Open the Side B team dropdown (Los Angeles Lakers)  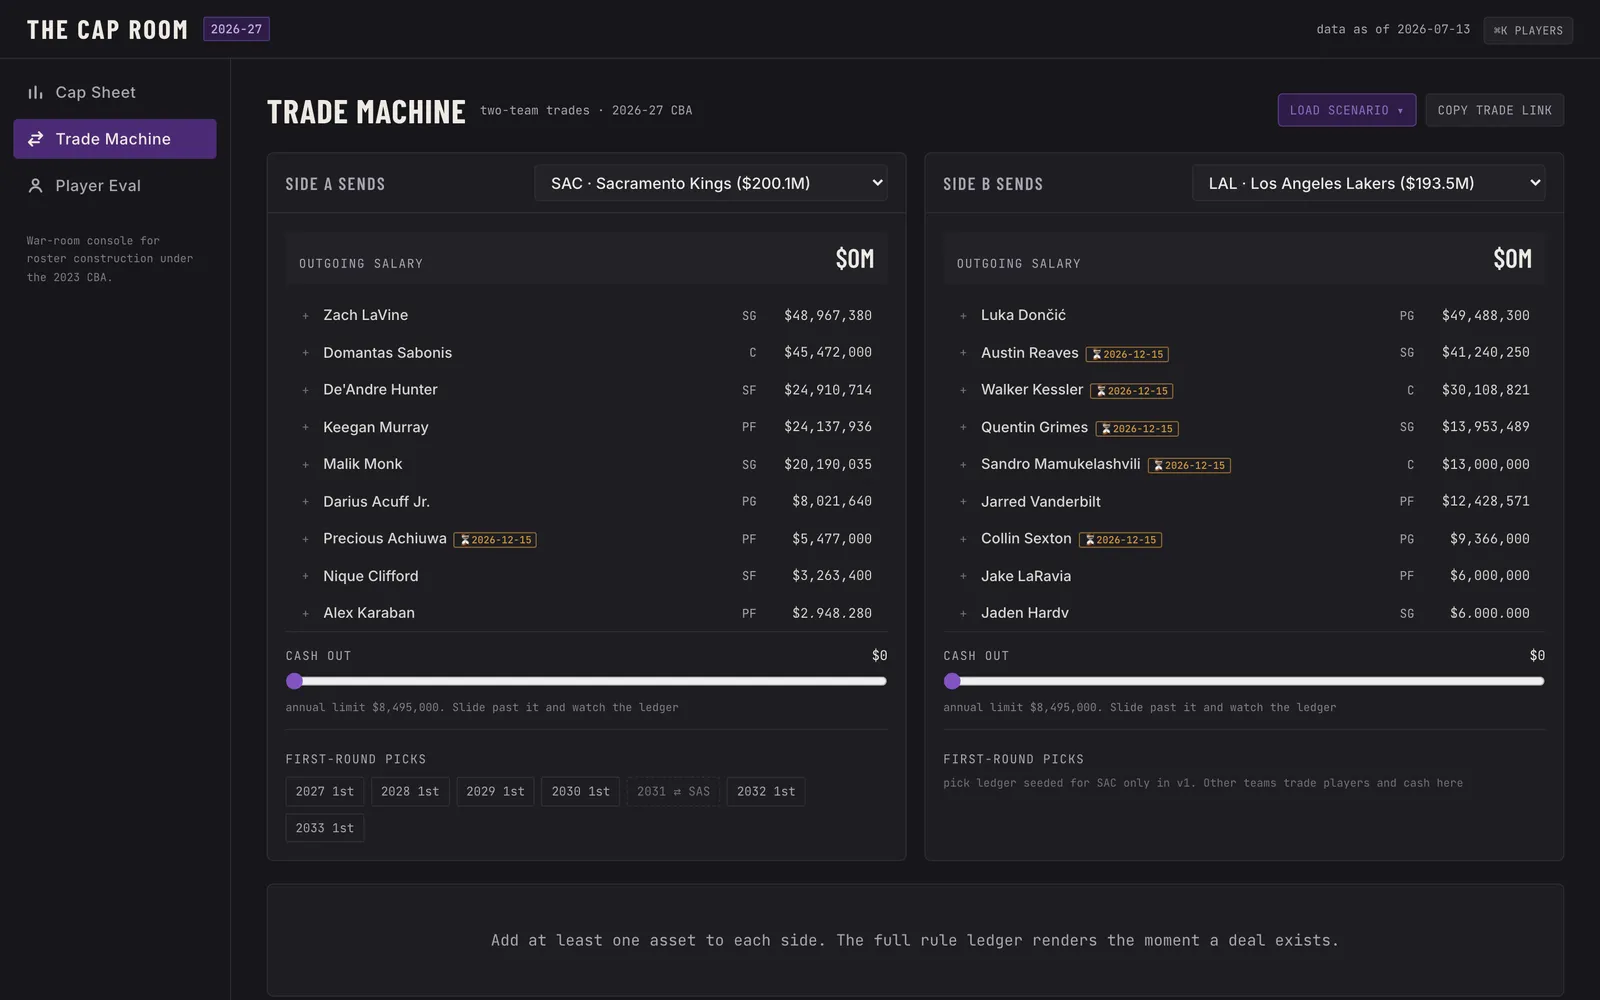pos(1368,183)
